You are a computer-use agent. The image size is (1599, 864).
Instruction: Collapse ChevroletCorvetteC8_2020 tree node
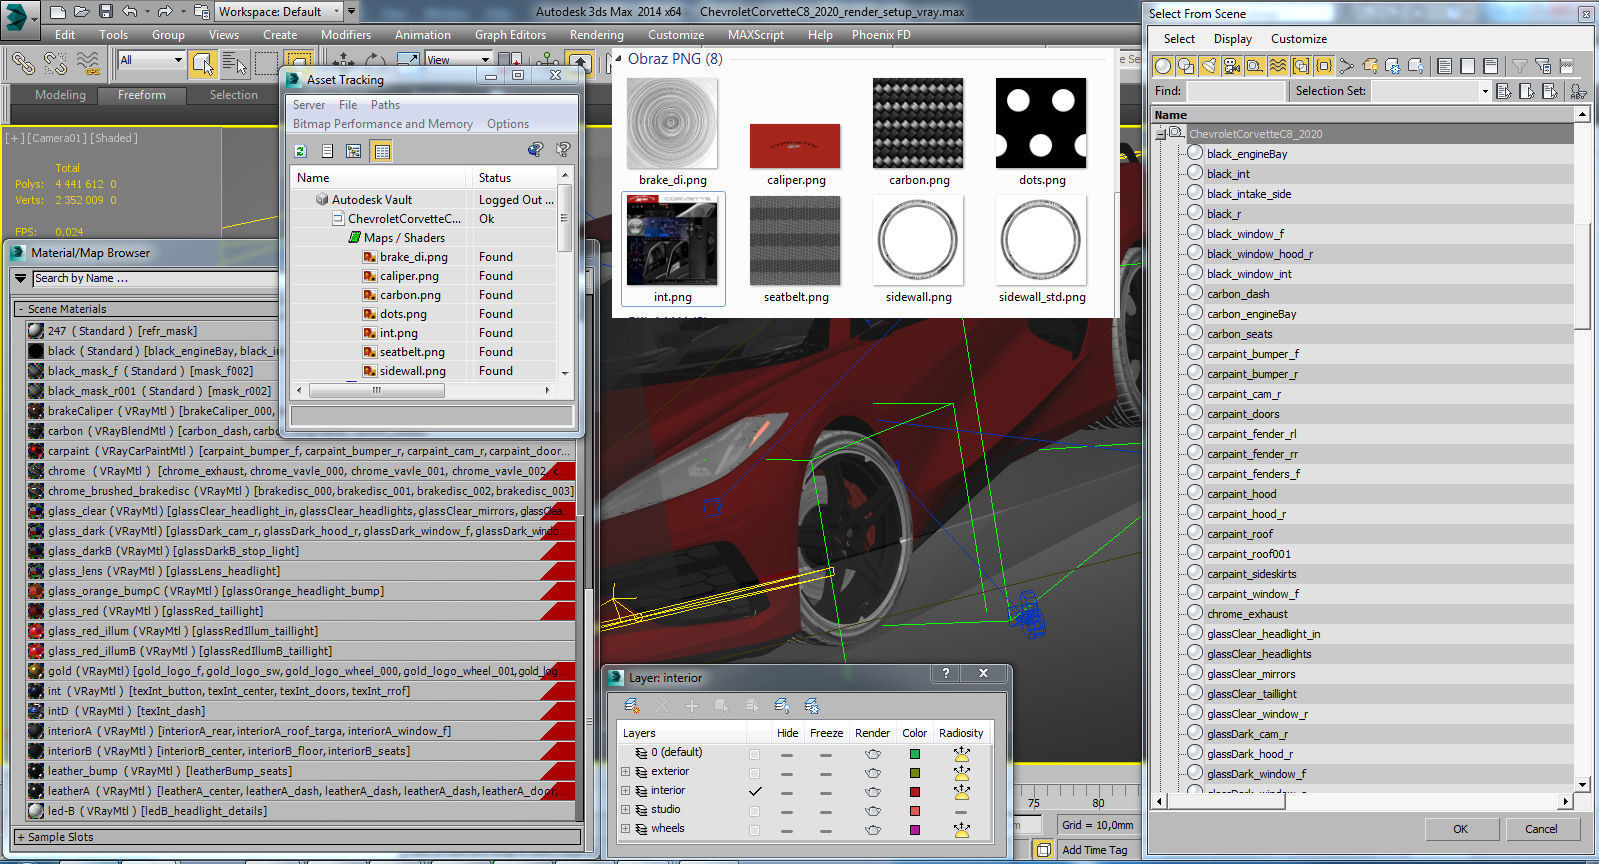pyautogui.click(x=1161, y=133)
